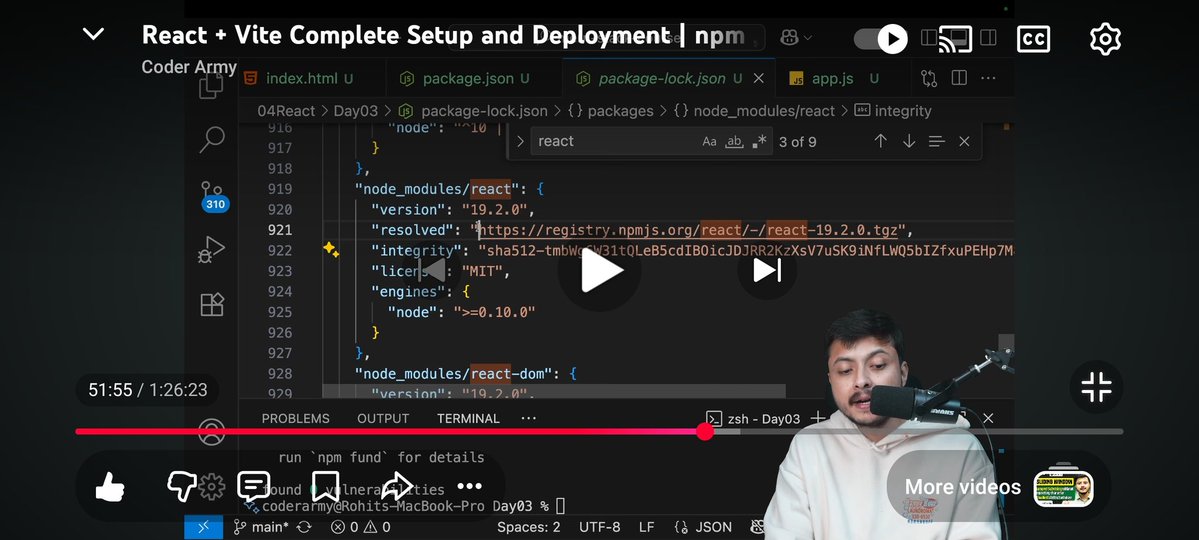Click the errors and warnings counter
This screenshot has height=540, width=1199.
tap(360, 527)
